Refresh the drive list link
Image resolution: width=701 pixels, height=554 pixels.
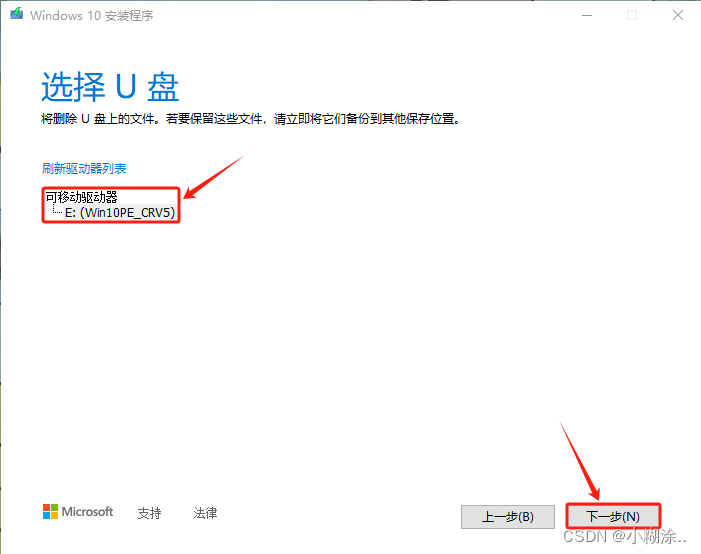pyautogui.click(x=84, y=169)
